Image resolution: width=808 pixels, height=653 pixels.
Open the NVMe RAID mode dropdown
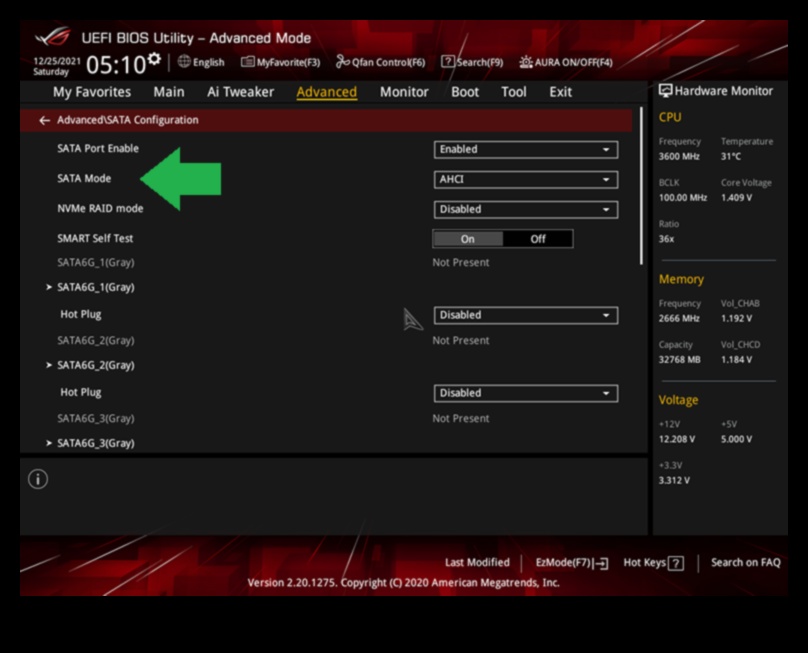(x=526, y=210)
